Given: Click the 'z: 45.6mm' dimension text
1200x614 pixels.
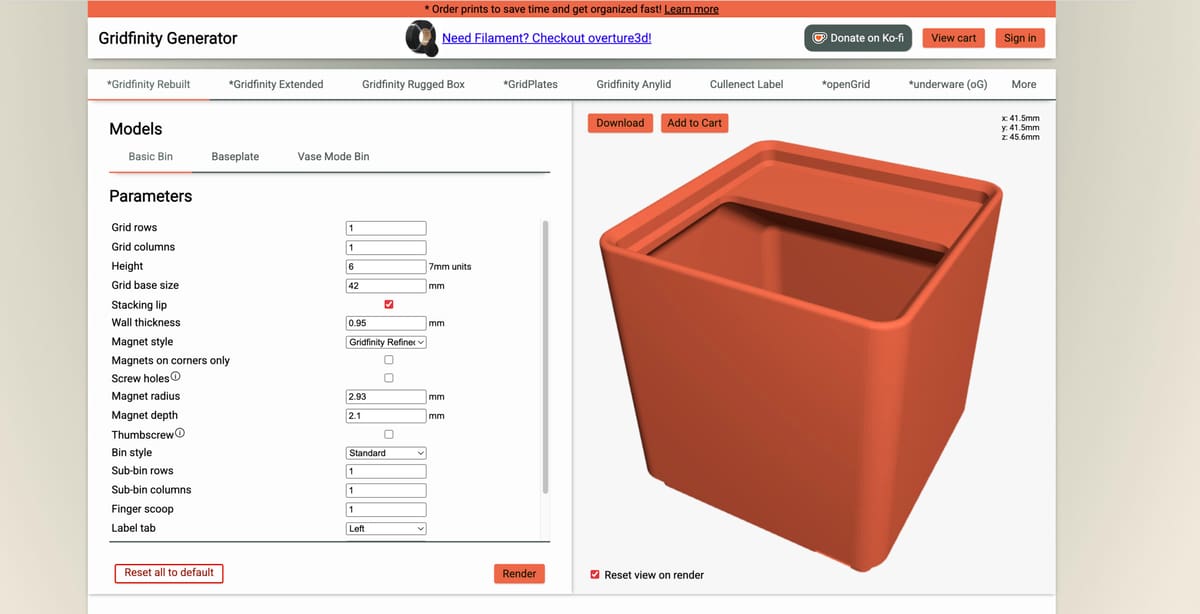Looking at the screenshot, I should click(x=1021, y=137).
